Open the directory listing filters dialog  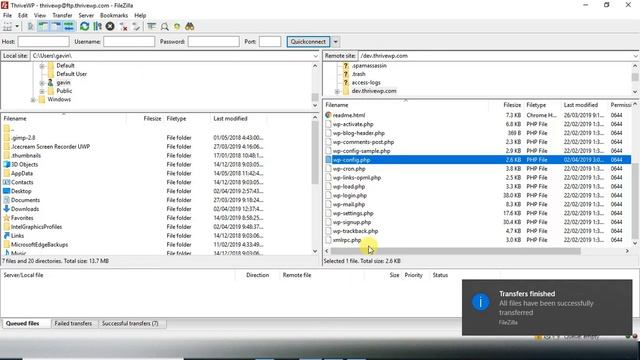click(x=151, y=27)
